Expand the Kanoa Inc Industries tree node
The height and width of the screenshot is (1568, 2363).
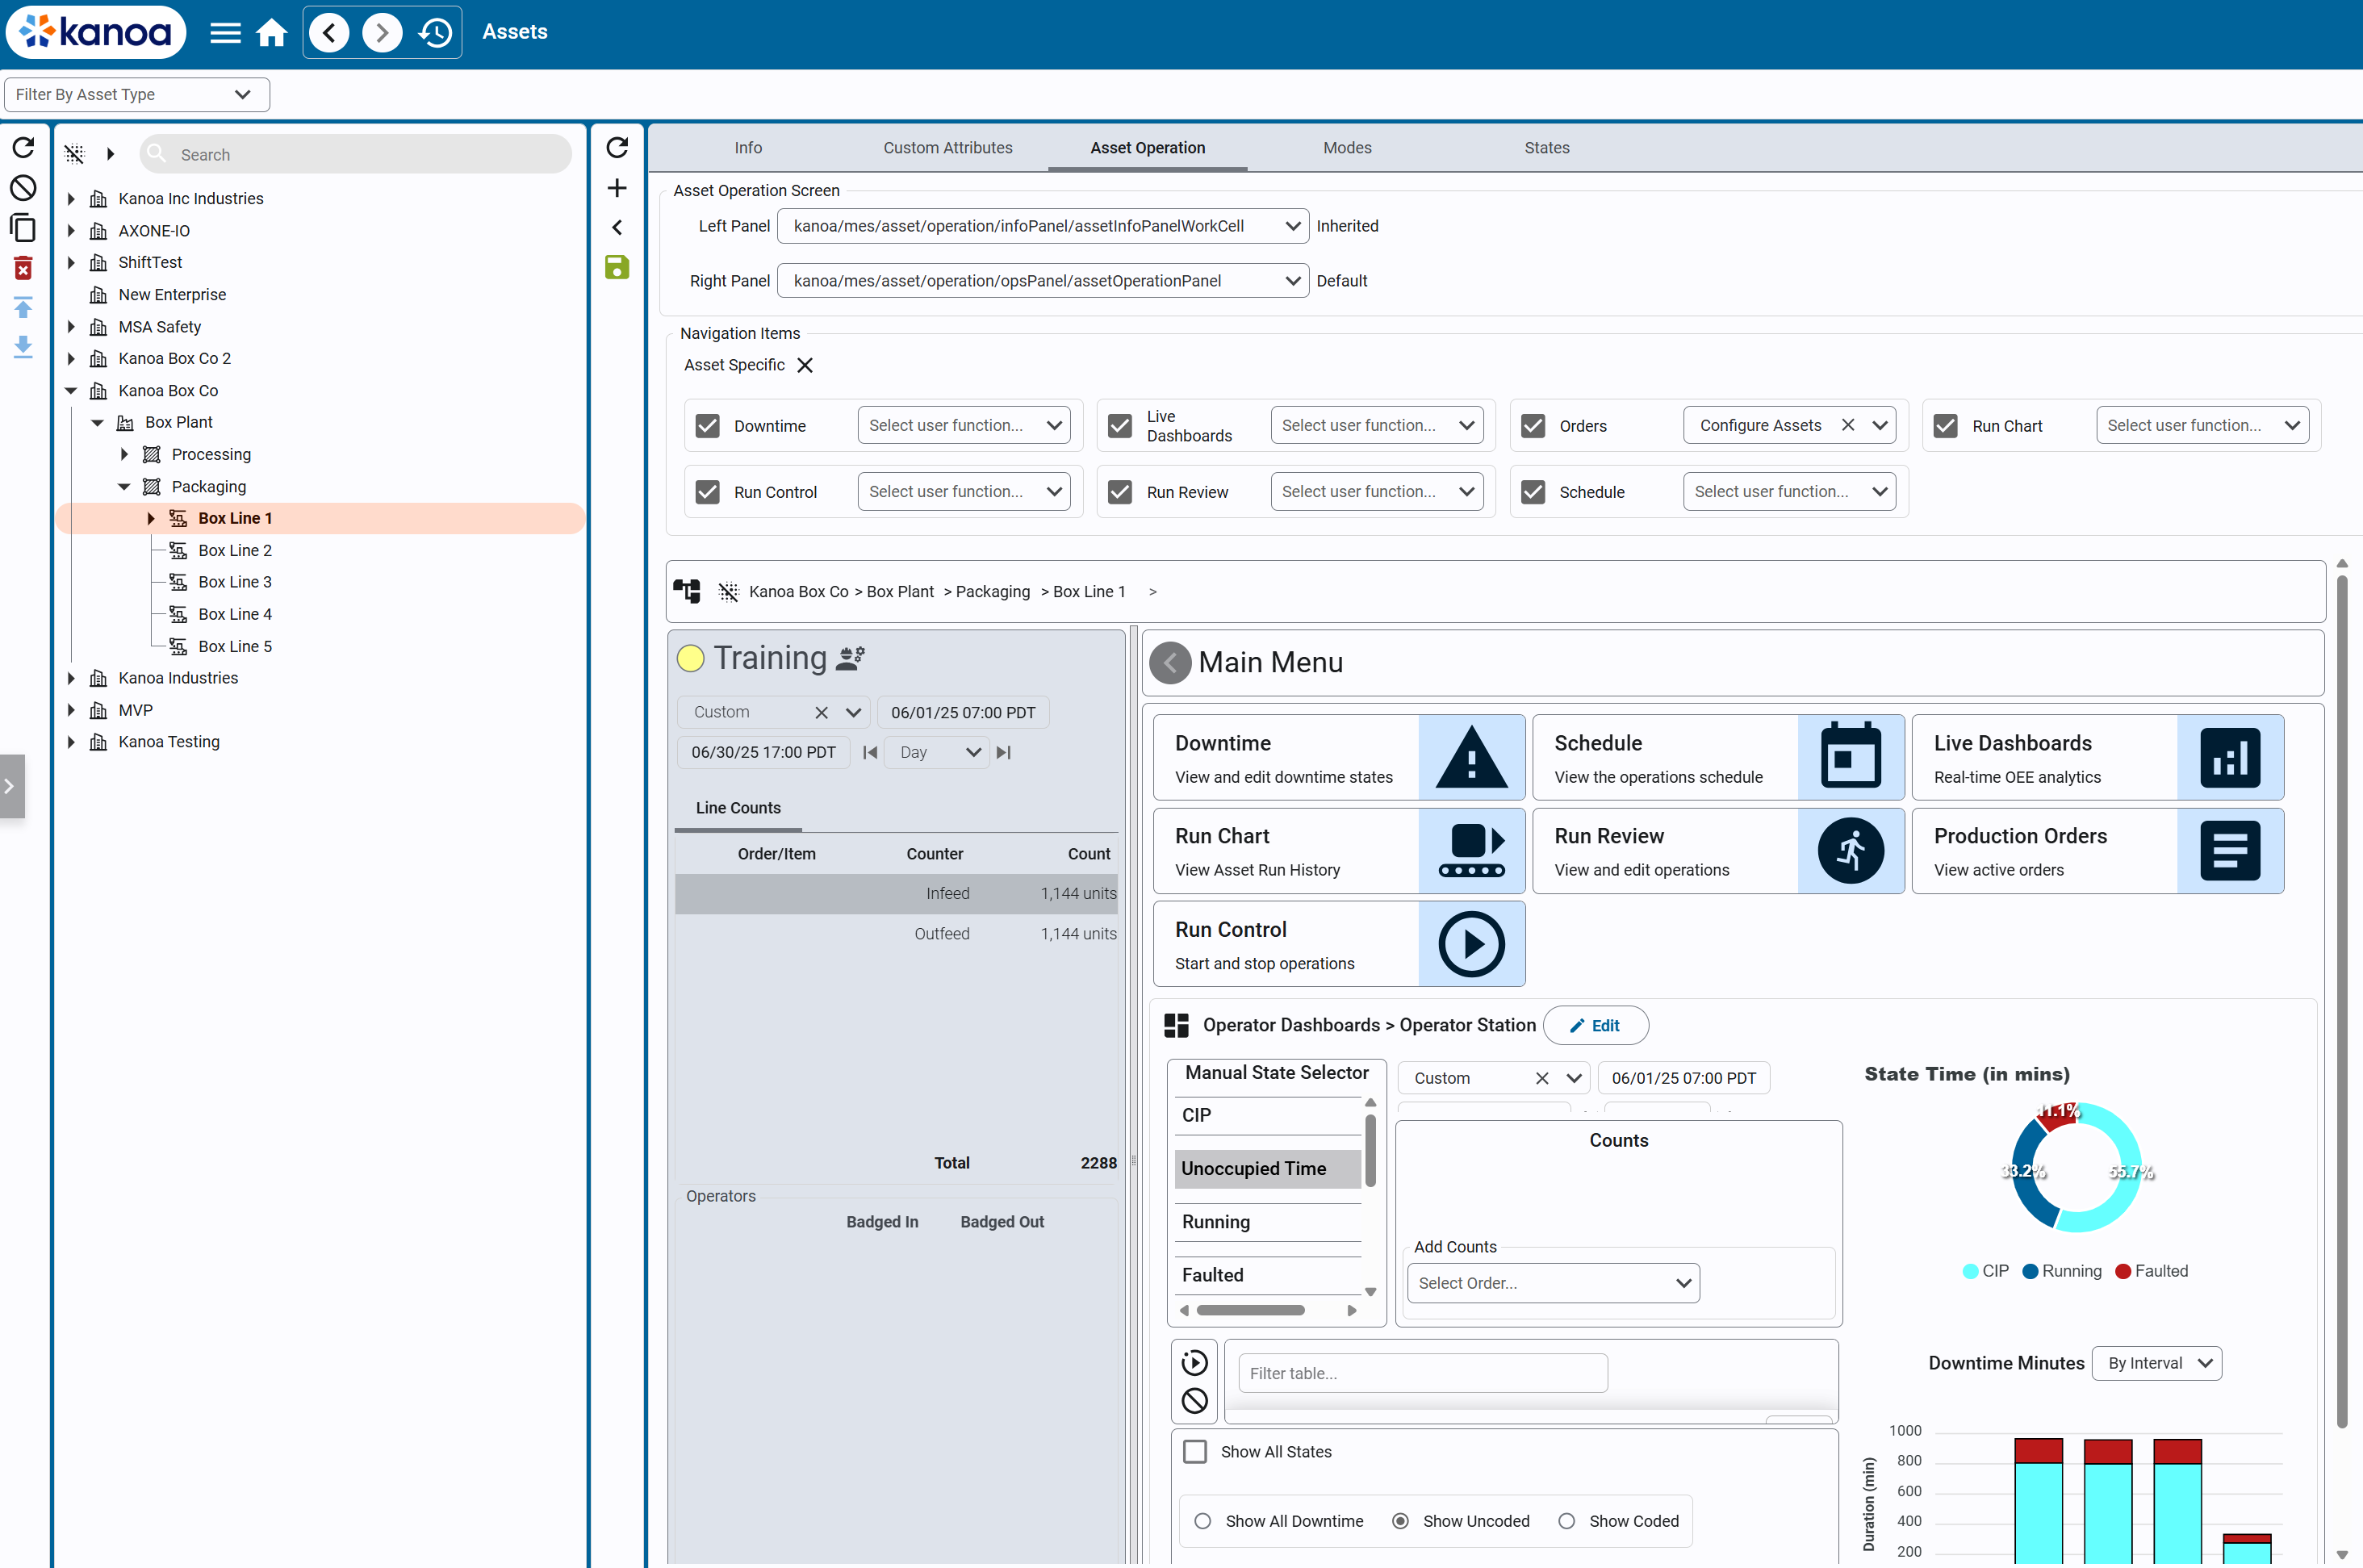click(x=71, y=199)
